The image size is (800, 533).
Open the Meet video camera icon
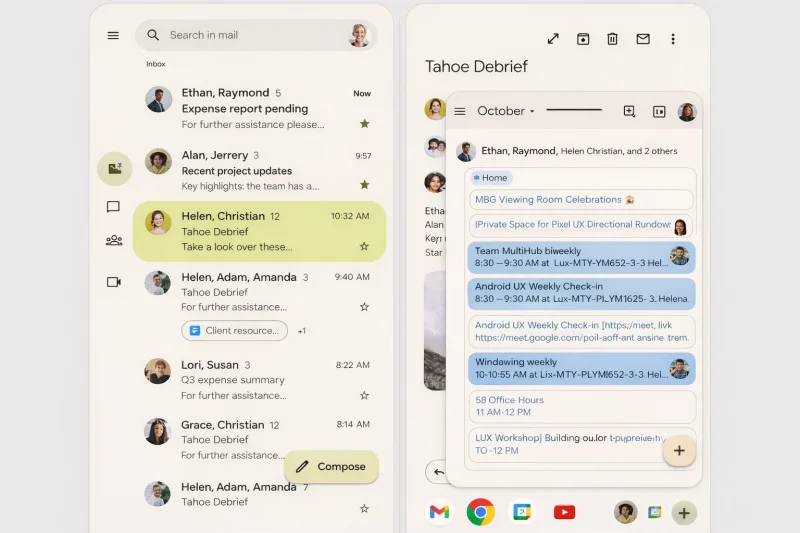(114, 282)
